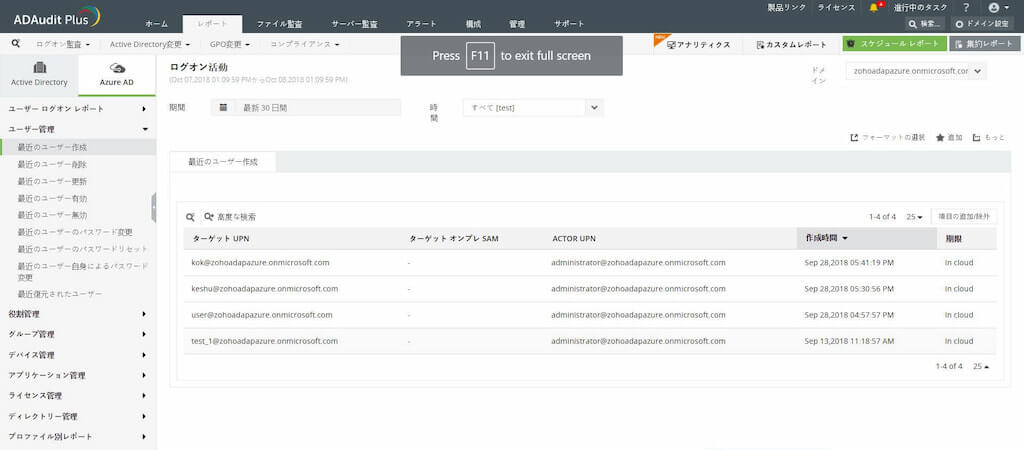
Task: Open コンプライアンス dropdown menu
Action: point(305,44)
